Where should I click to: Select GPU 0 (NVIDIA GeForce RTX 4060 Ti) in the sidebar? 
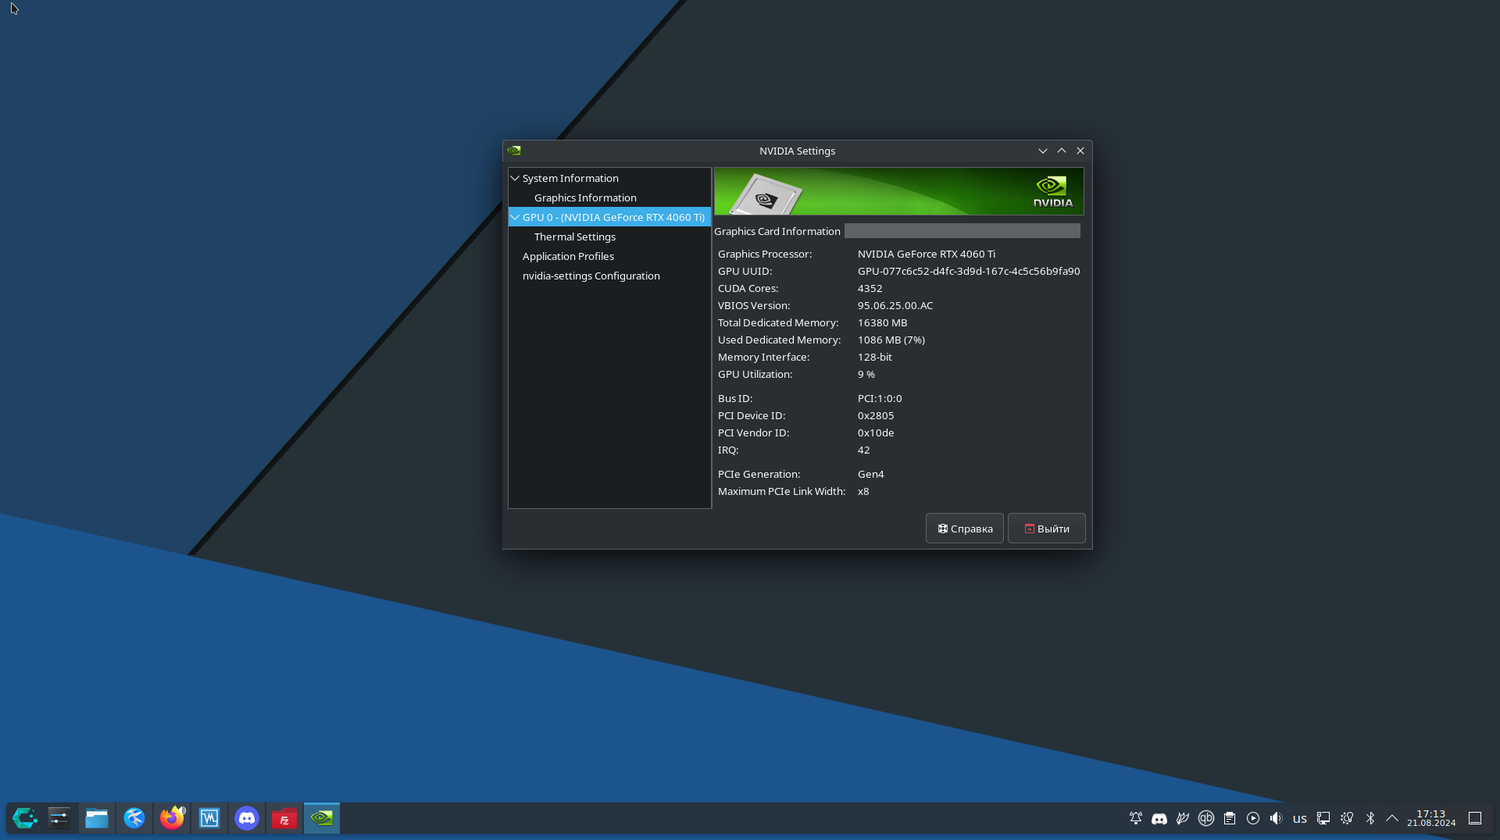click(x=613, y=217)
